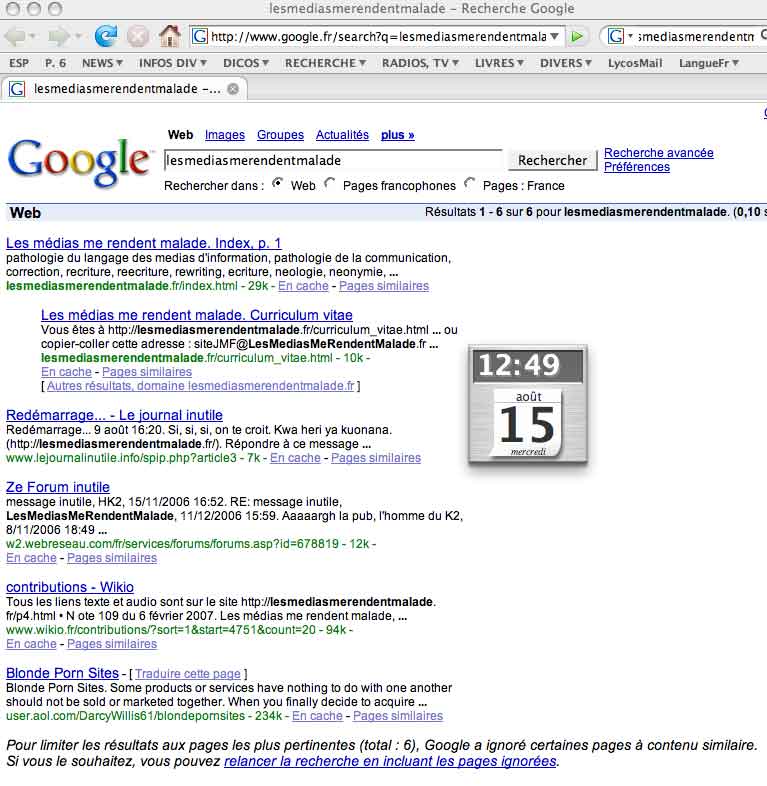
Task: Open Préférences link
Action: pos(637,167)
